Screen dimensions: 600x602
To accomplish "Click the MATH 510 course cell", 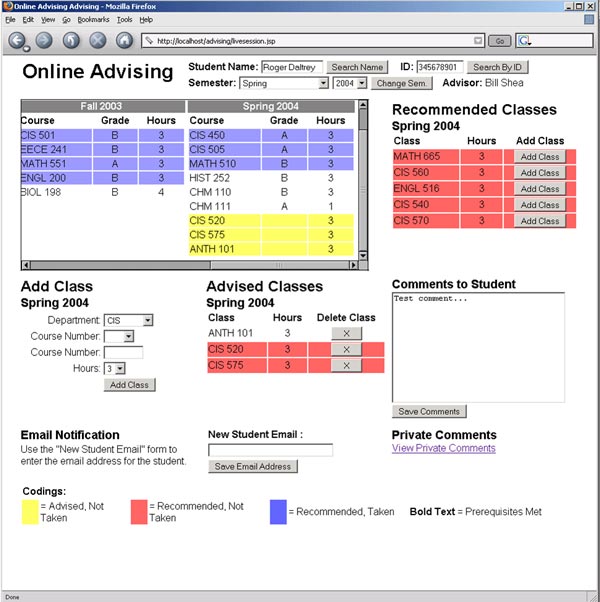I will click(x=225, y=164).
